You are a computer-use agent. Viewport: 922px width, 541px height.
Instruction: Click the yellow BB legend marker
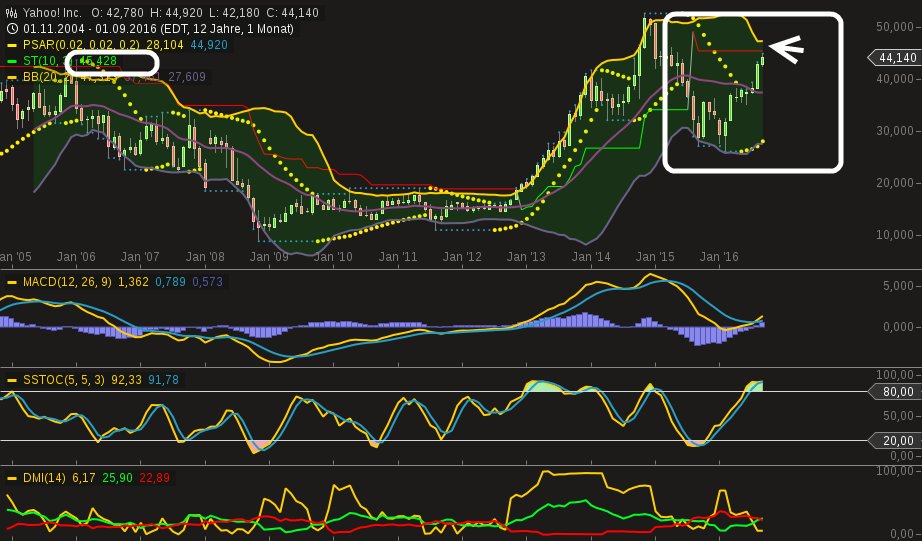pos(12,77)
